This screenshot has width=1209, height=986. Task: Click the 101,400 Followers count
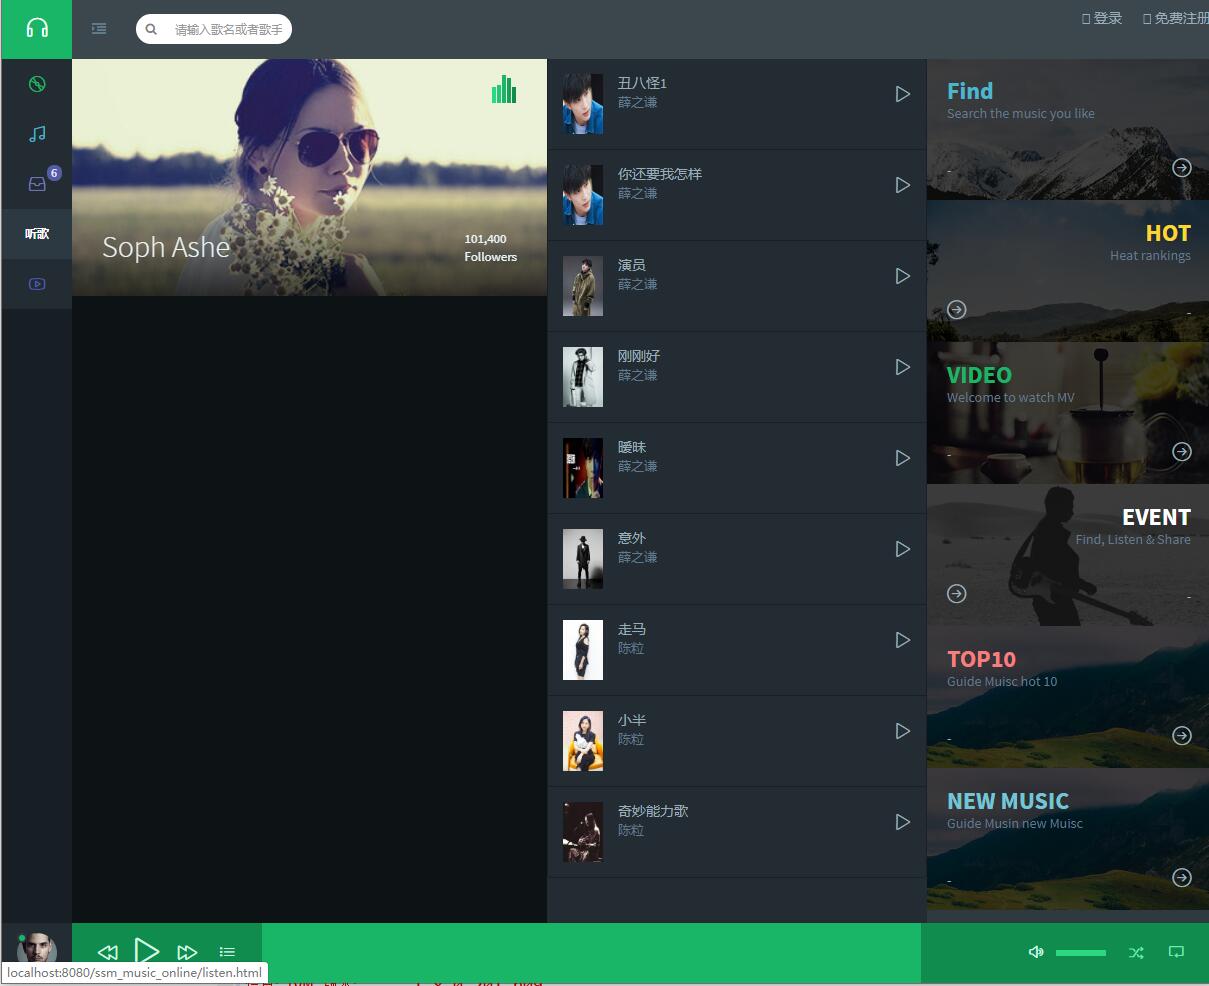[x=490, y=248]
